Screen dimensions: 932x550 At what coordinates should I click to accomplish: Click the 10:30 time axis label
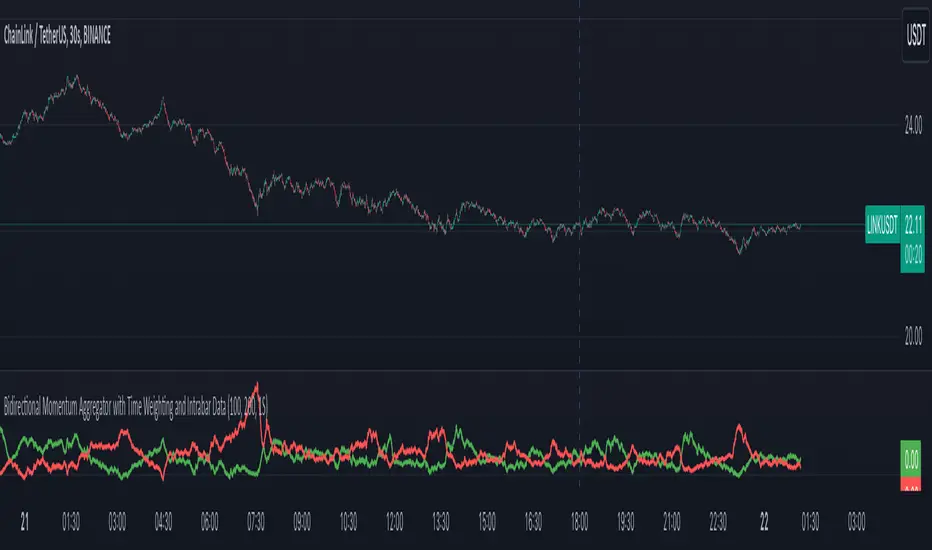click(348, 522)
